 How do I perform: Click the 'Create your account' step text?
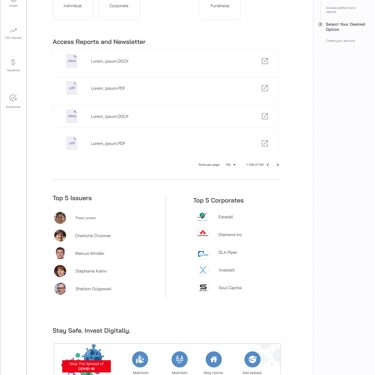340,41
